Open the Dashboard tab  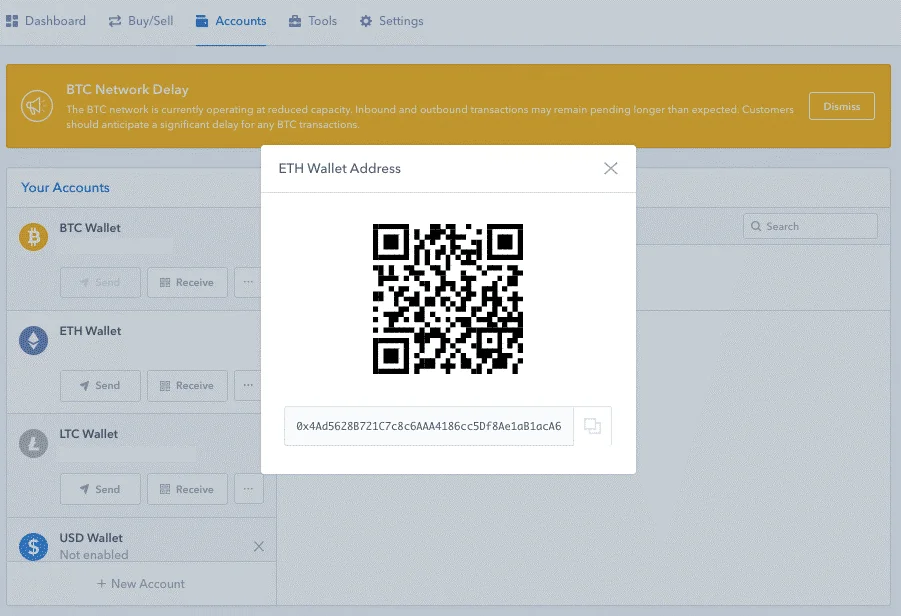[x=45, y=21]
